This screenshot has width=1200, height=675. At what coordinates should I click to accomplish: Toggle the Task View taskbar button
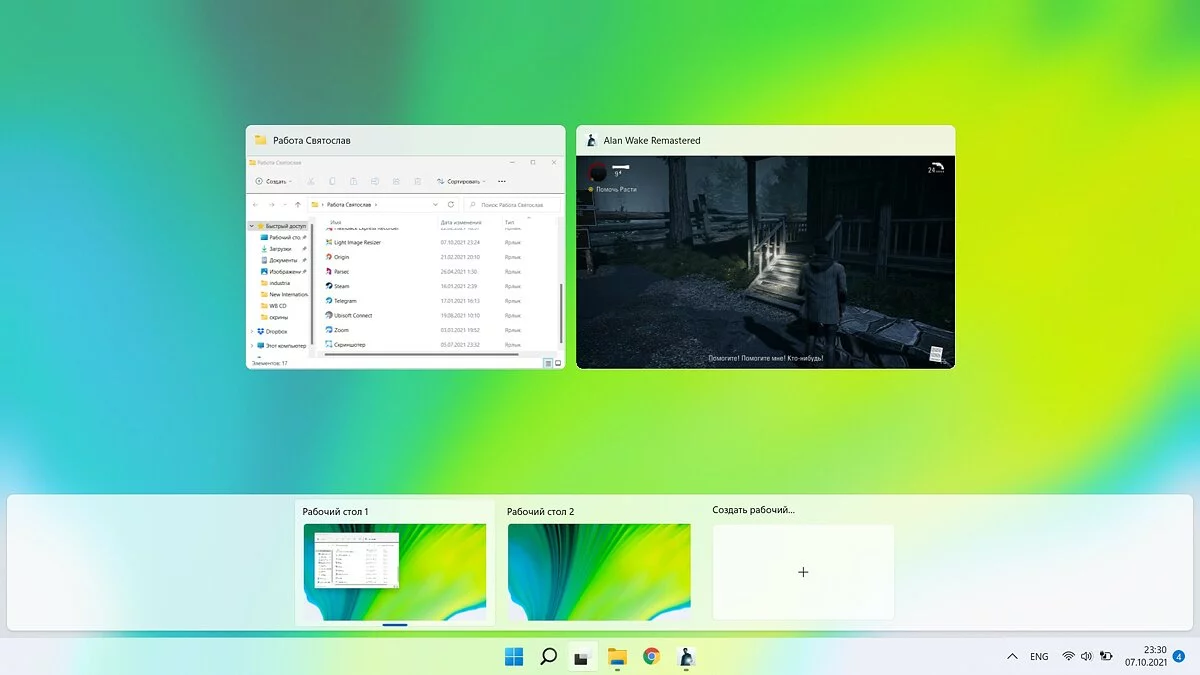[x=582, y=656]
